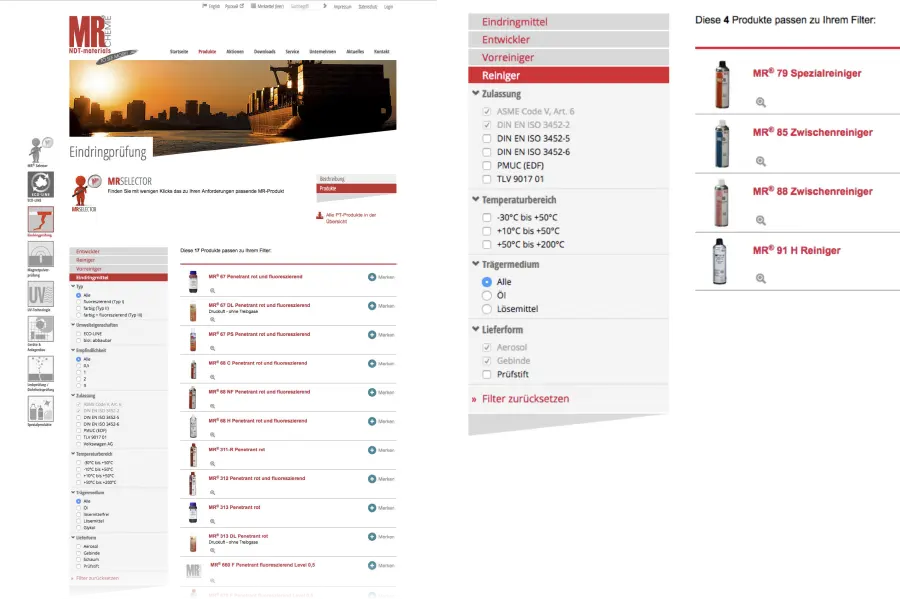This screenshot has width=900, height=600.
Task: Check +10°C bis +50°C temperature range
Action: (x=487, y=231)
